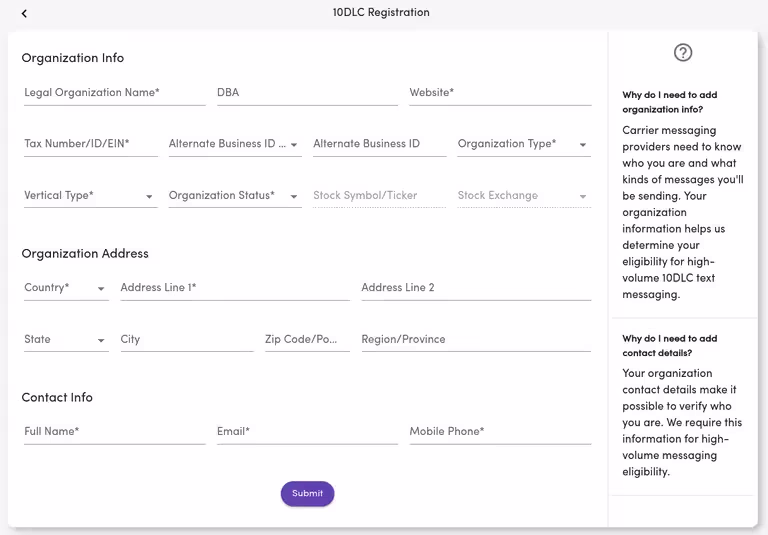
Task: Click the Organization Address section title
Action: 85,254
